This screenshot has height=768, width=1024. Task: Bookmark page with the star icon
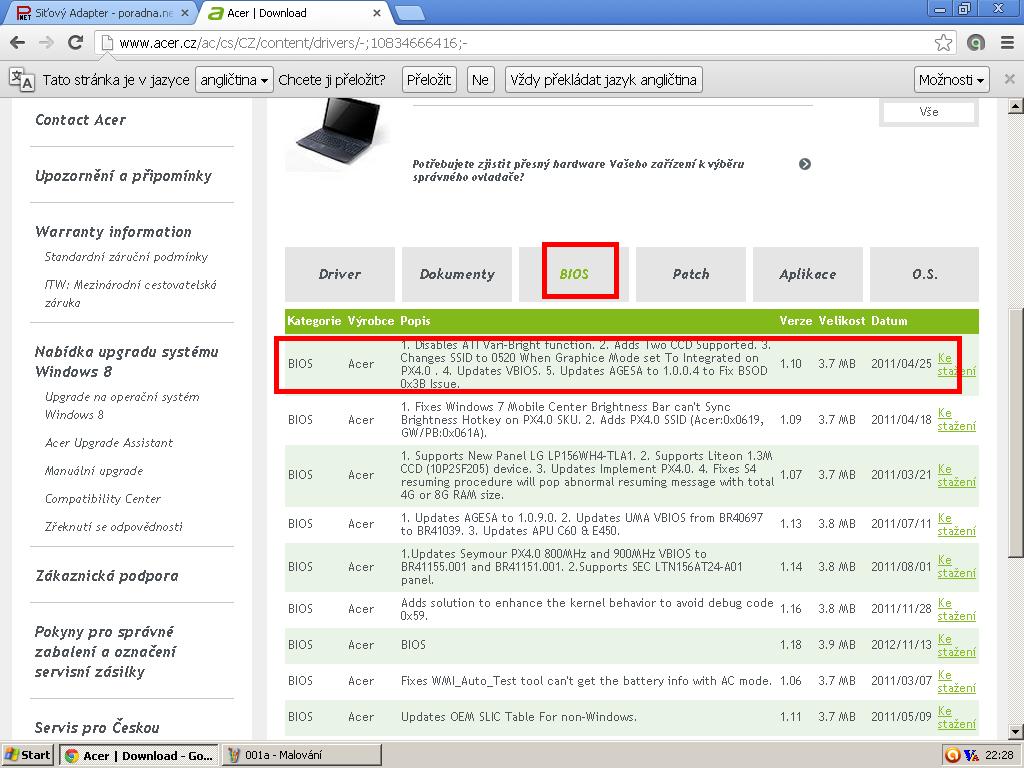pos(943,43)
